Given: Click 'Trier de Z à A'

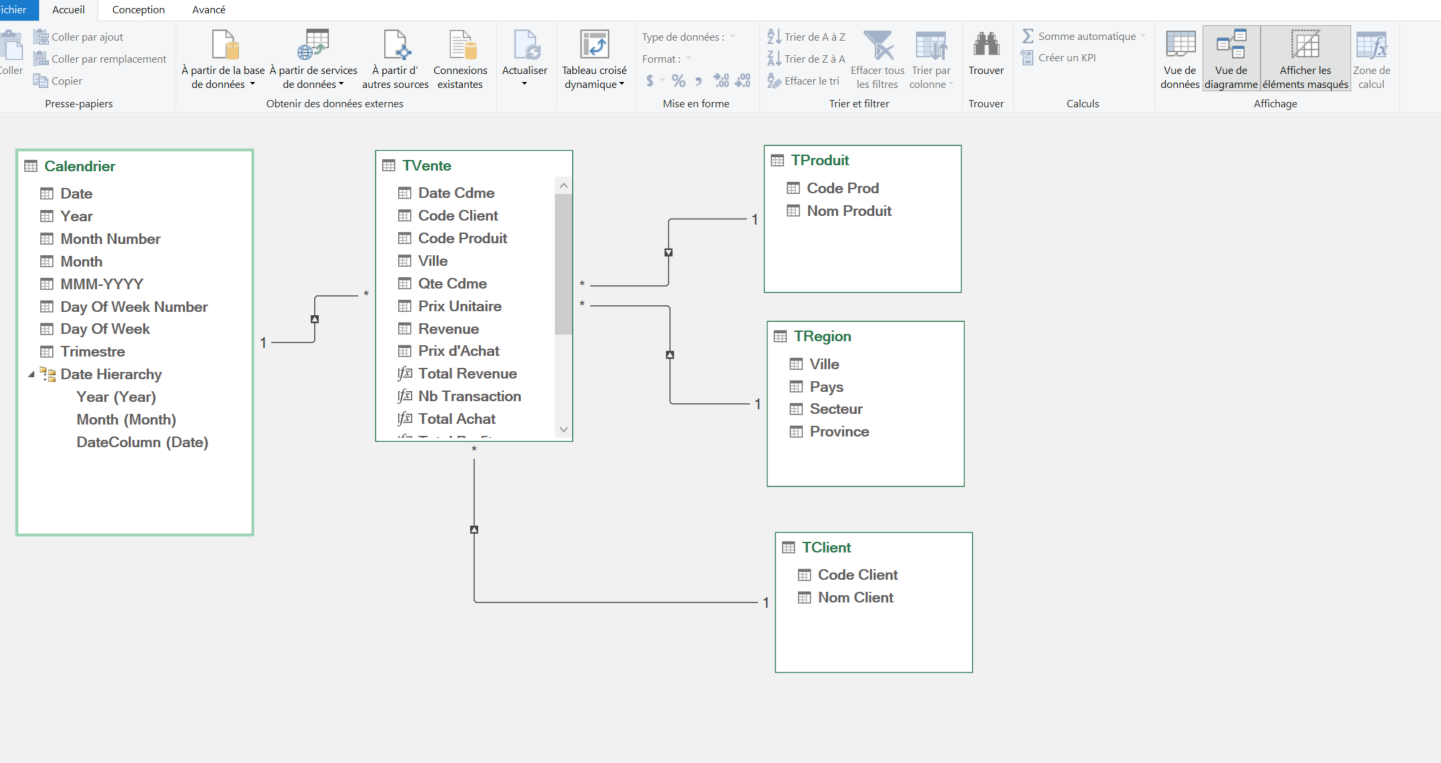Looking at the screenshot, I should click(806, 59).
